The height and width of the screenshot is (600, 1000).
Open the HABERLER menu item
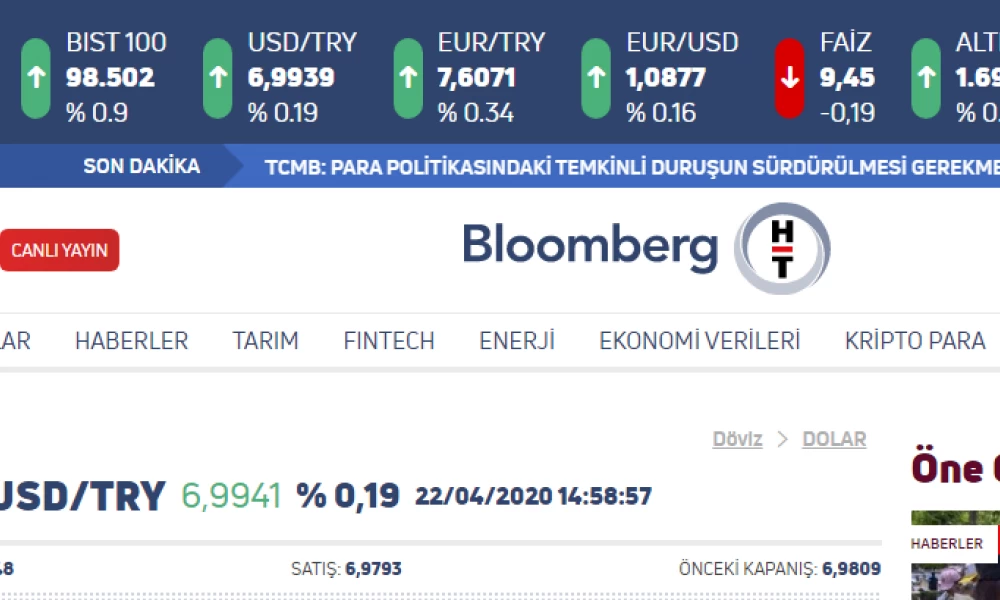click(131, 341)
